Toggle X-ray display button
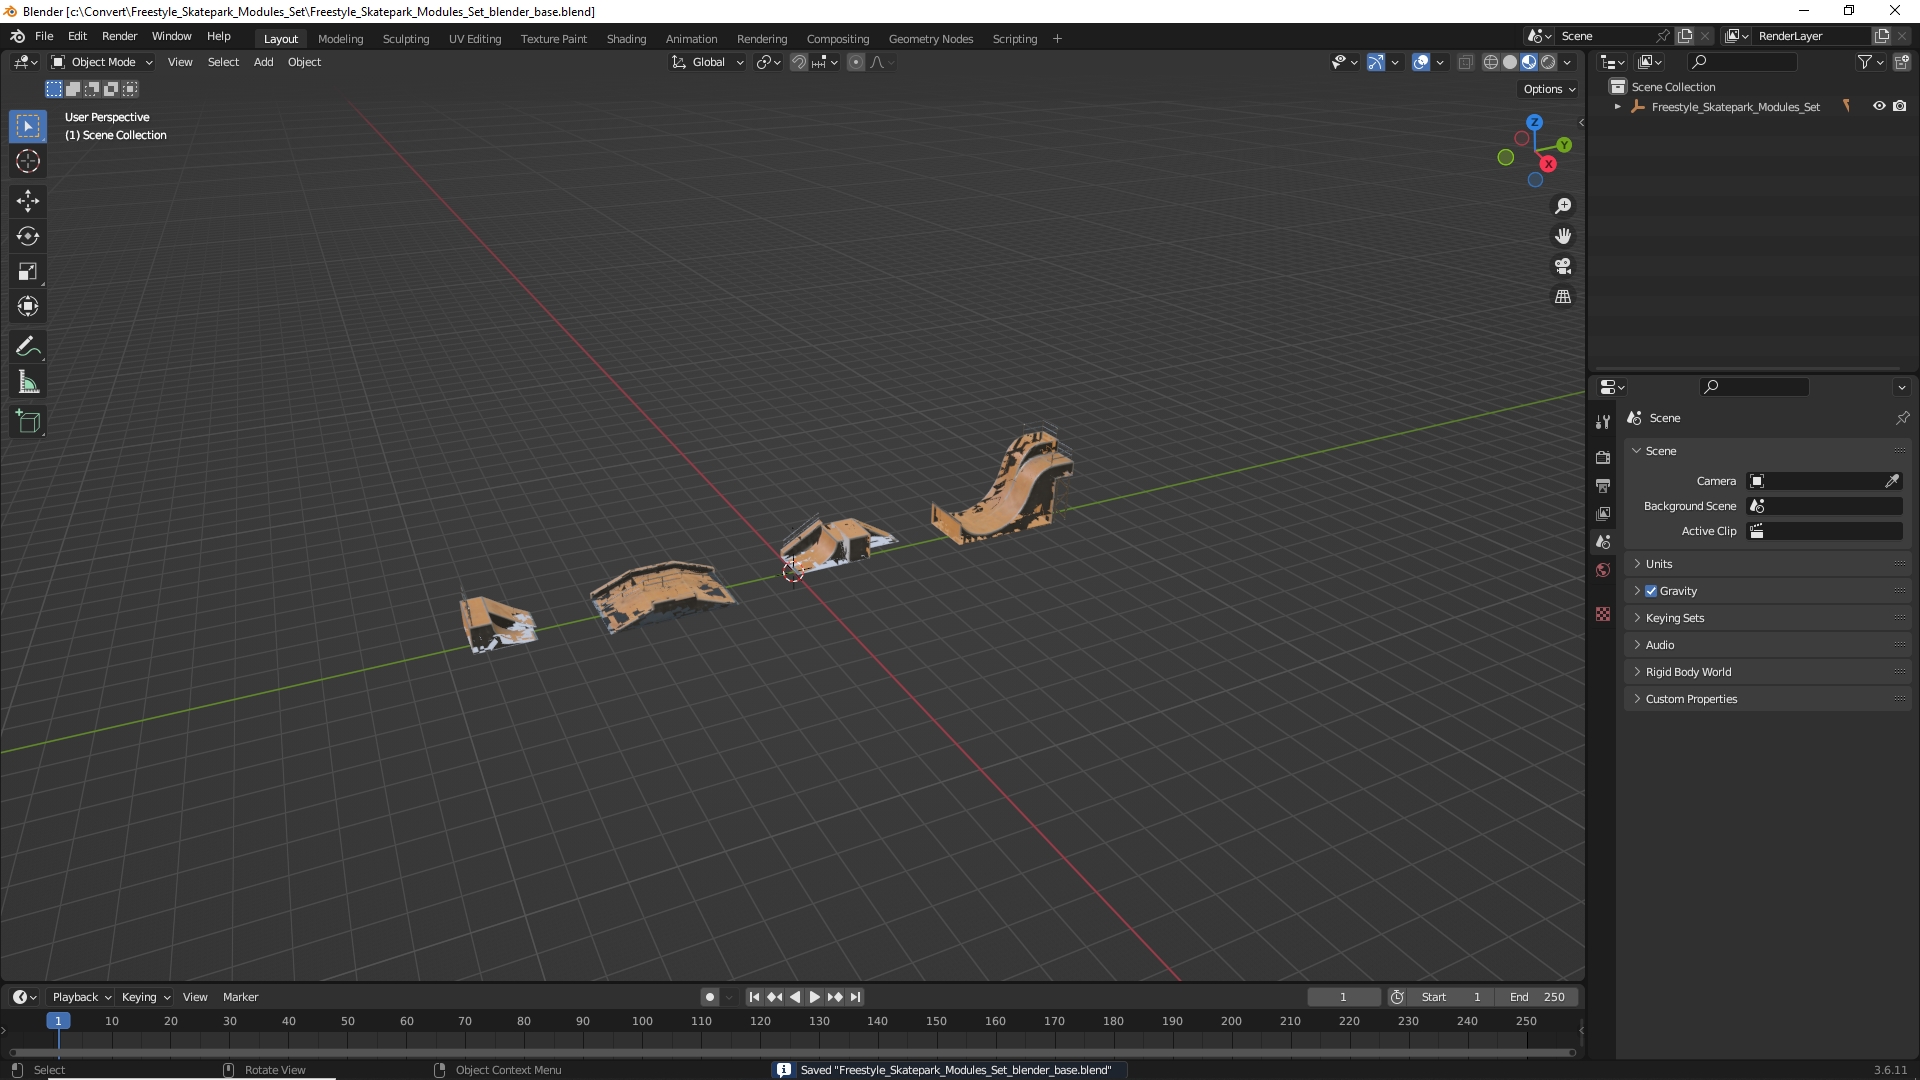 click(1465, 62)
